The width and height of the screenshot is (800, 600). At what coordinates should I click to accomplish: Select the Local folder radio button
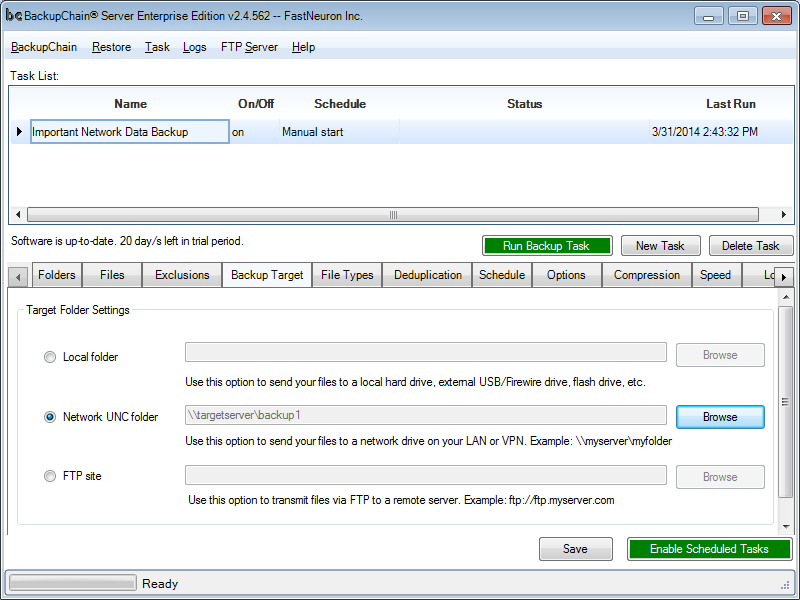point(49,357)
